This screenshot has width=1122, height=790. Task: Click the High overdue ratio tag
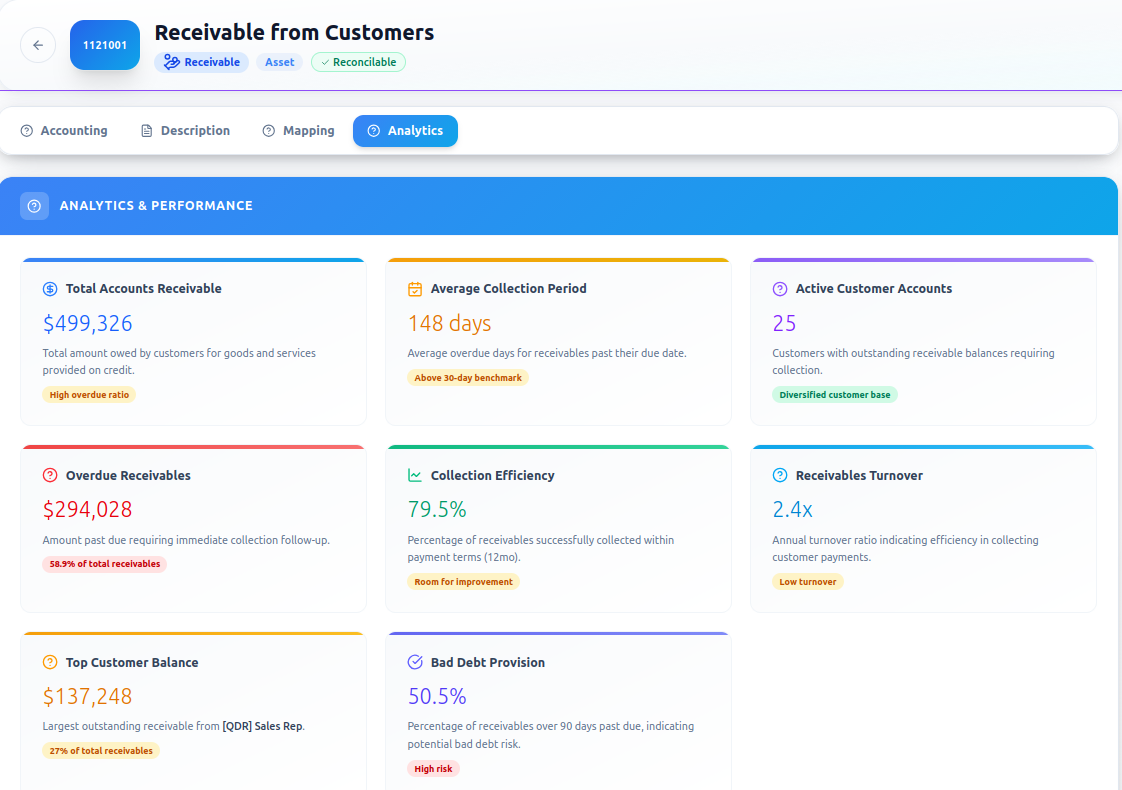pyautogui.click(x=89, y=395)
